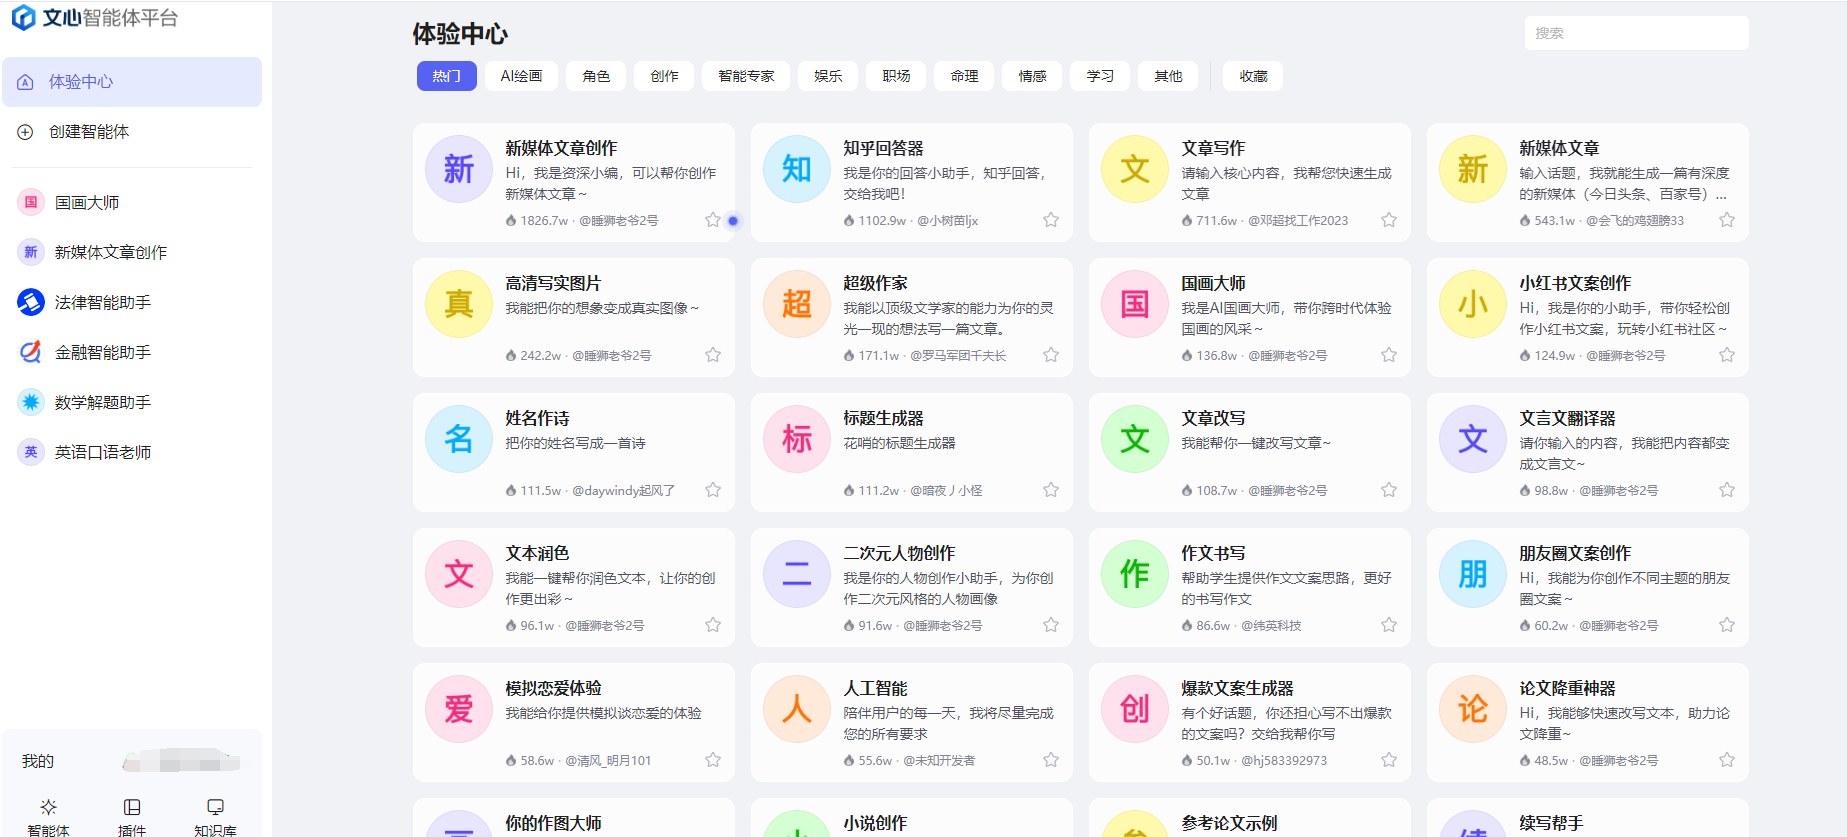1847x837 pixels.
Task: Open 新媒体文章创作 from sidebar list
Action: point(132,252)
